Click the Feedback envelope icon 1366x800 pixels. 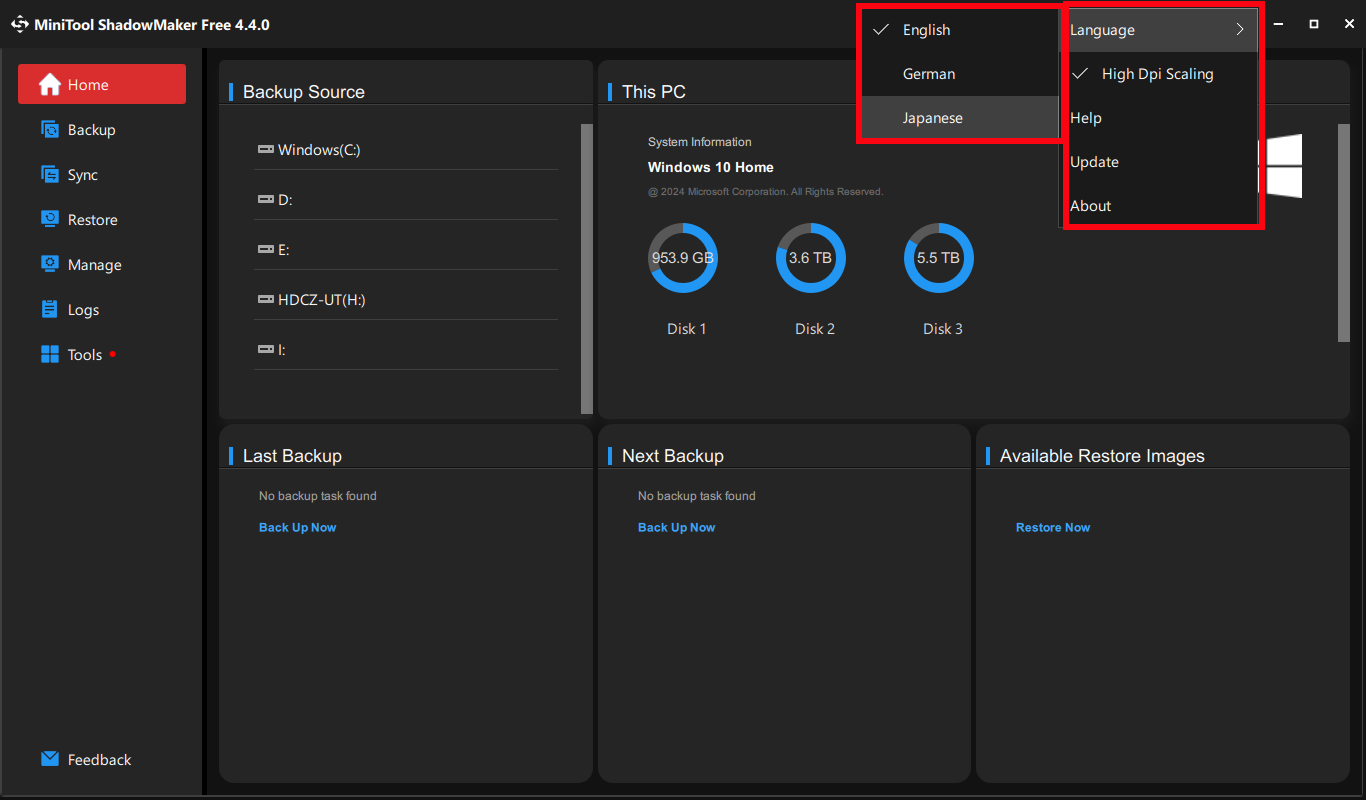coord(50,759)
